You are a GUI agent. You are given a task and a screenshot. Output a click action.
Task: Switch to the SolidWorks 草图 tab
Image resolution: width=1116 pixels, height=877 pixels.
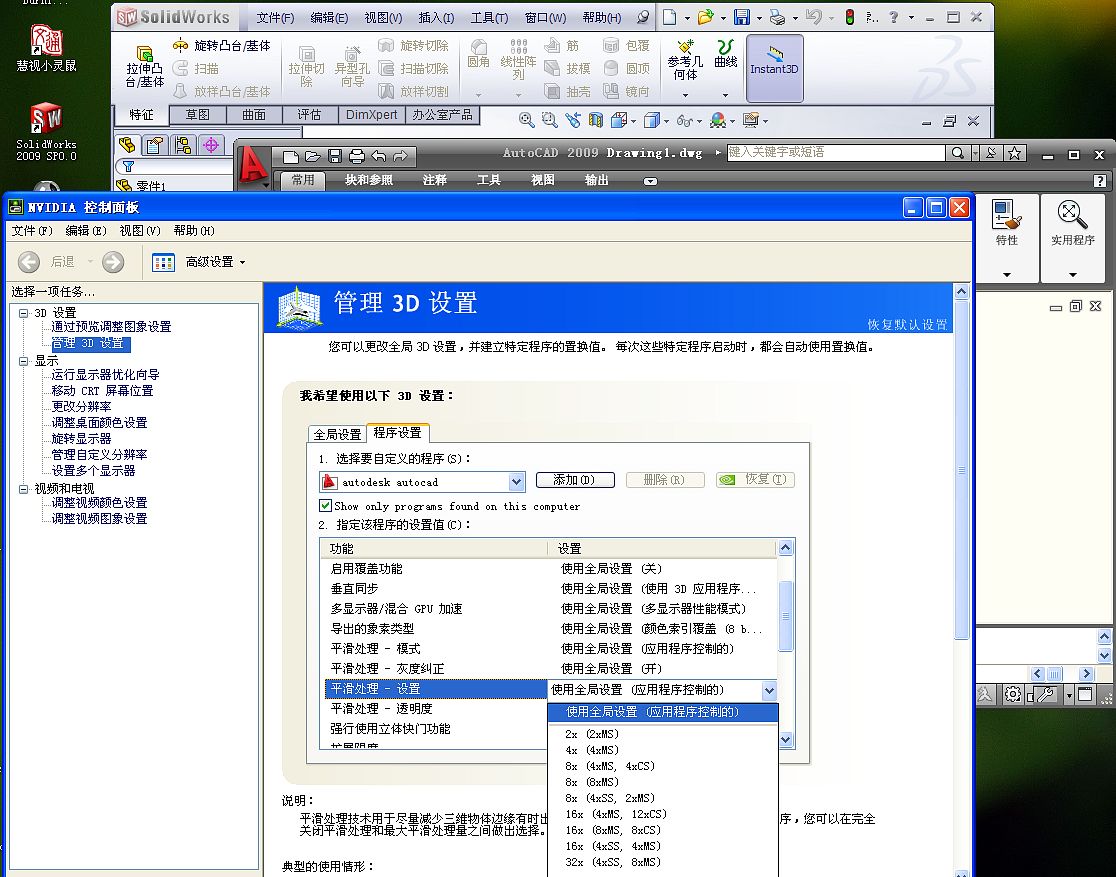coord(198,115)
